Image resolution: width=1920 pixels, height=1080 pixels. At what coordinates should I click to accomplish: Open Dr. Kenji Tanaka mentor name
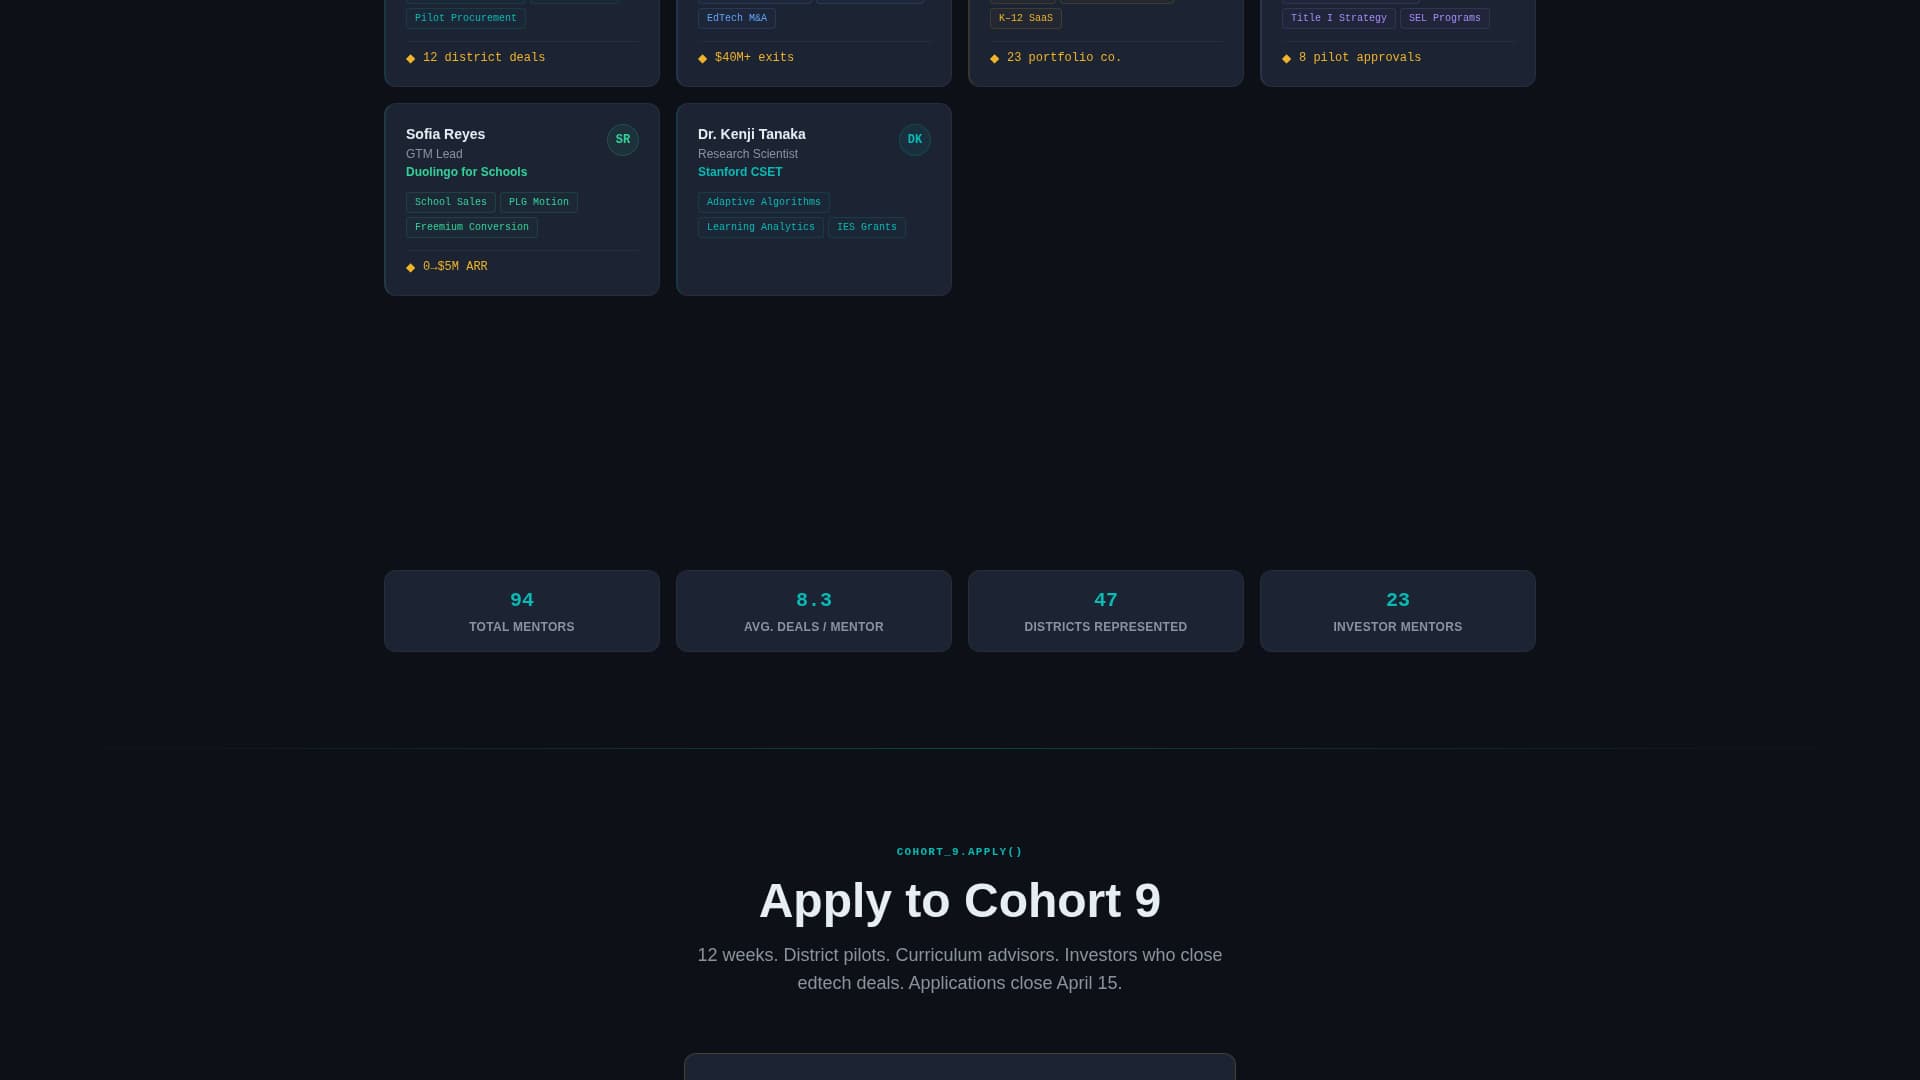(x=751, y=134)
